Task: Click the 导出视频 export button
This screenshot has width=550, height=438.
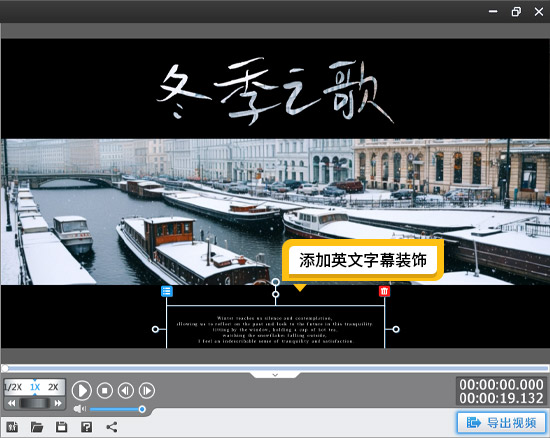Action: tap(502, 423)
